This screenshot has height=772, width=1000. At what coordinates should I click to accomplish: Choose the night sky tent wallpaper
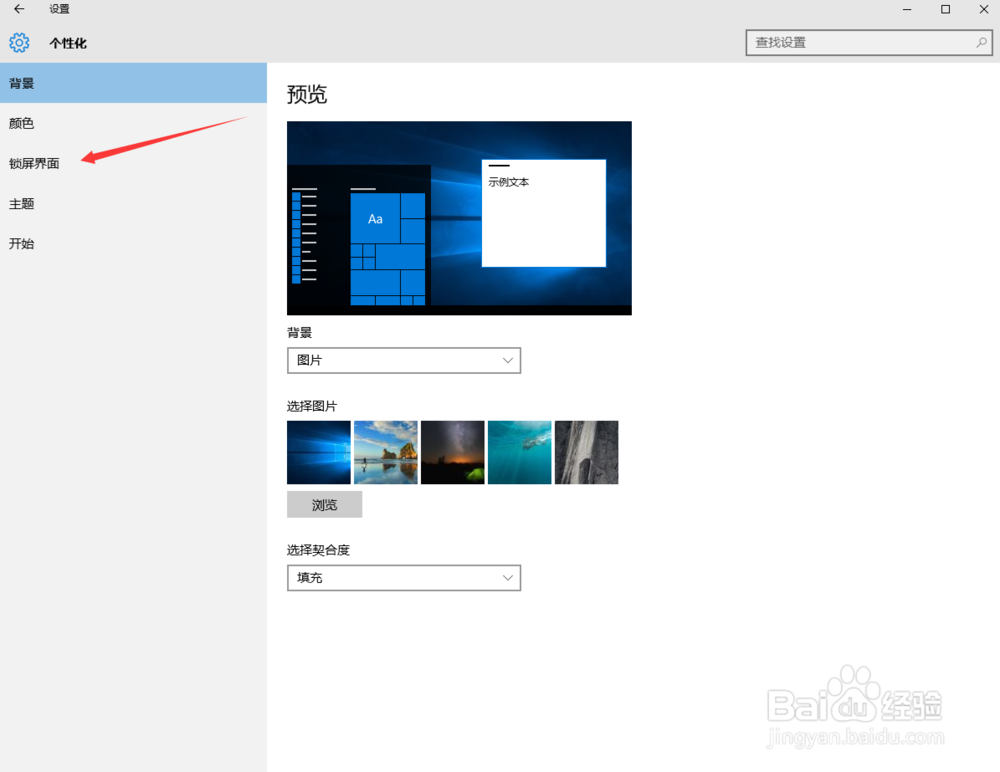click(452, 452)
